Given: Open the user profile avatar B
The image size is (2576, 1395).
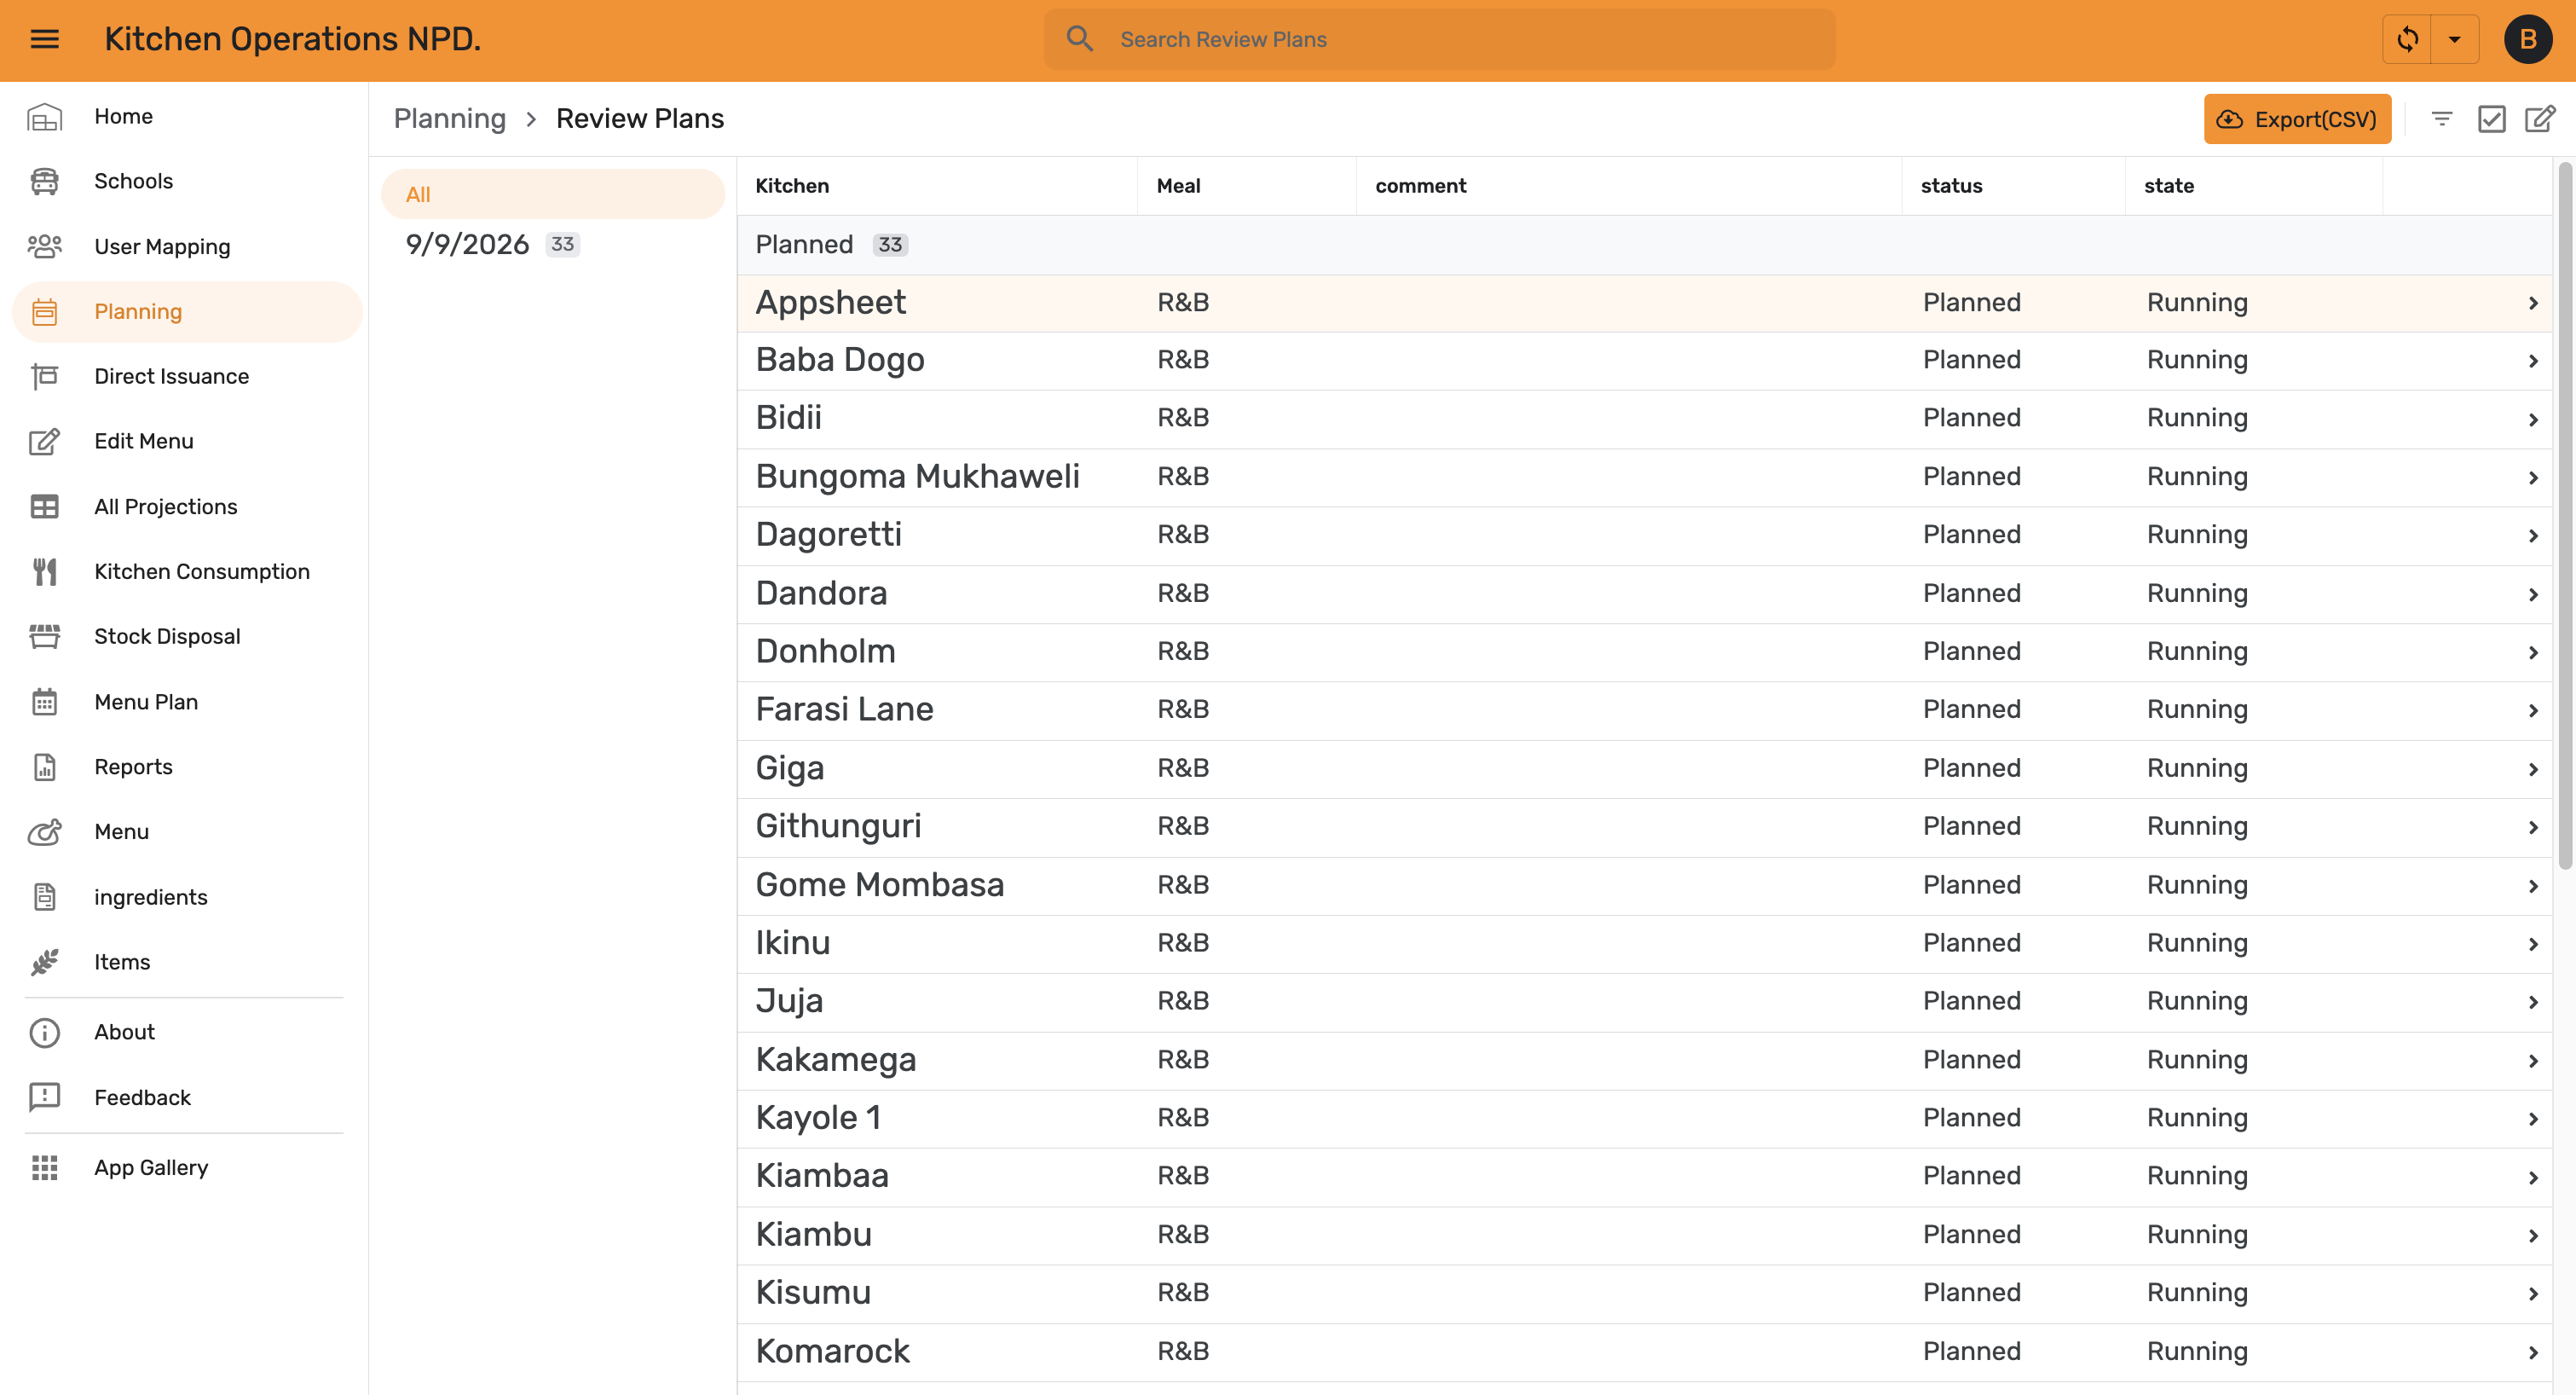Looking at the screenshot, I should pyautogui.click(x=2527, y=39).
